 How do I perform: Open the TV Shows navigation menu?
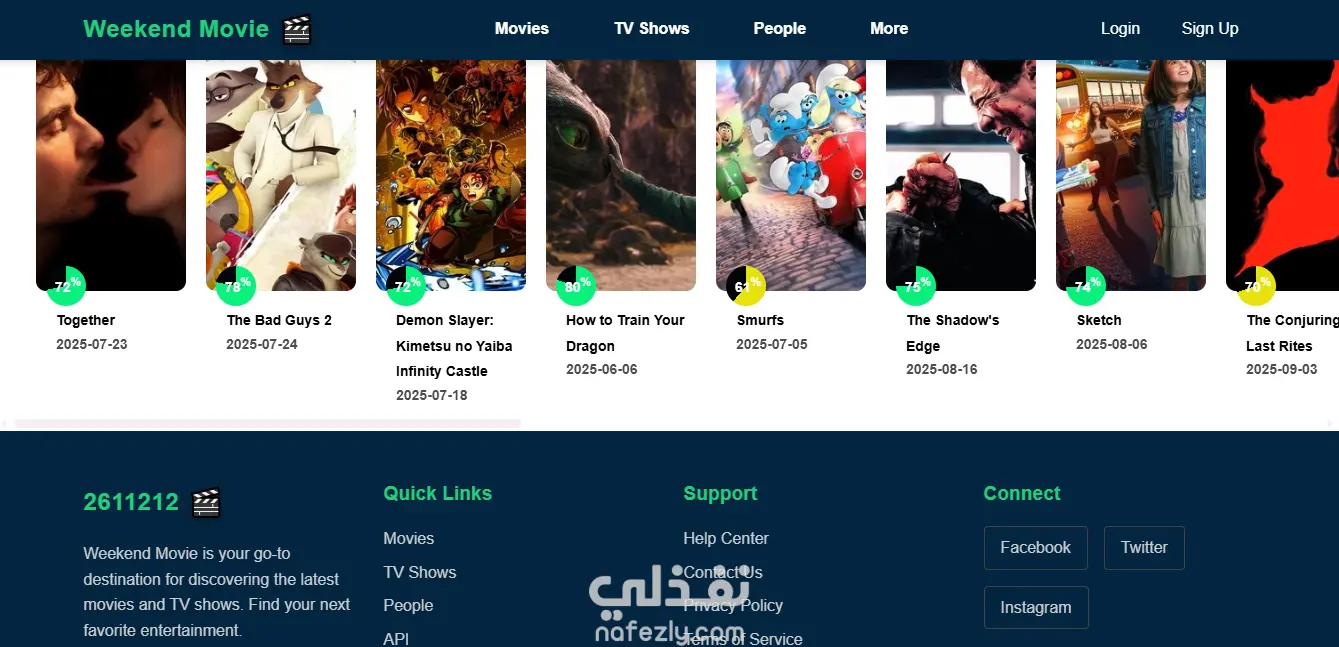[652, 29]
